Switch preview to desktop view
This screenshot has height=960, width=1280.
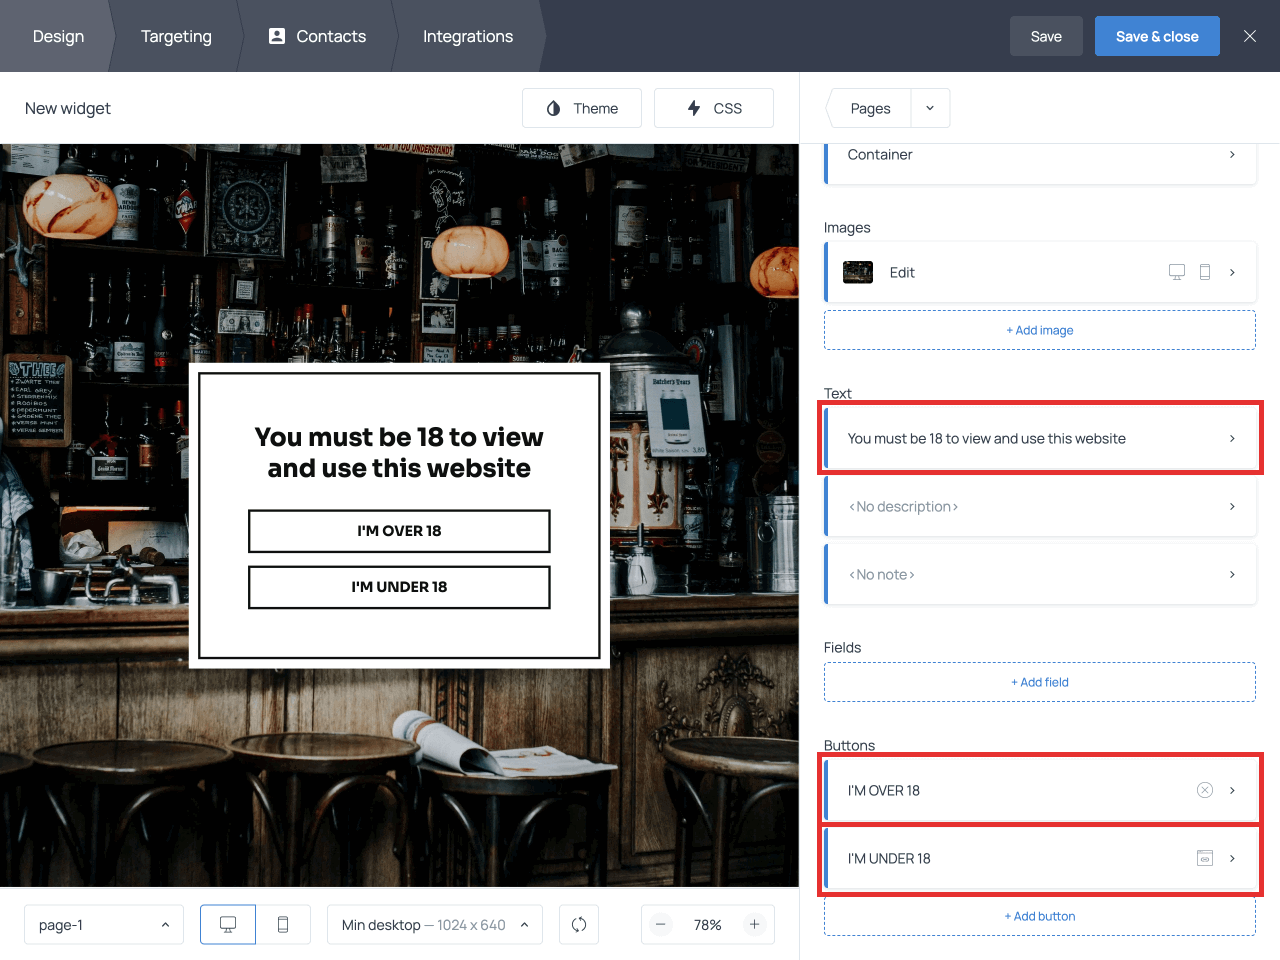pos(227,924)
